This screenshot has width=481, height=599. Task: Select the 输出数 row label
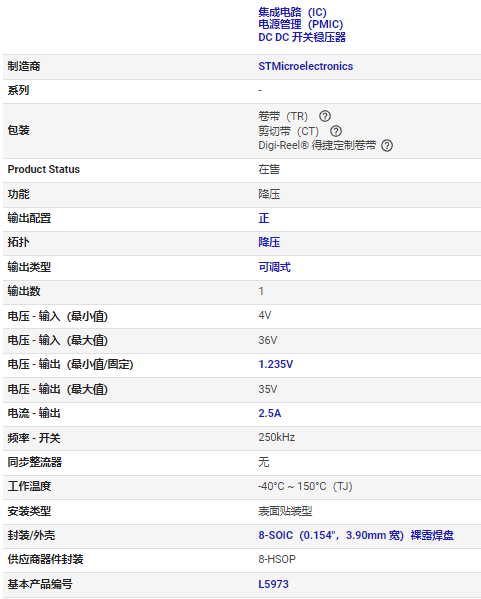click(24, 291)
